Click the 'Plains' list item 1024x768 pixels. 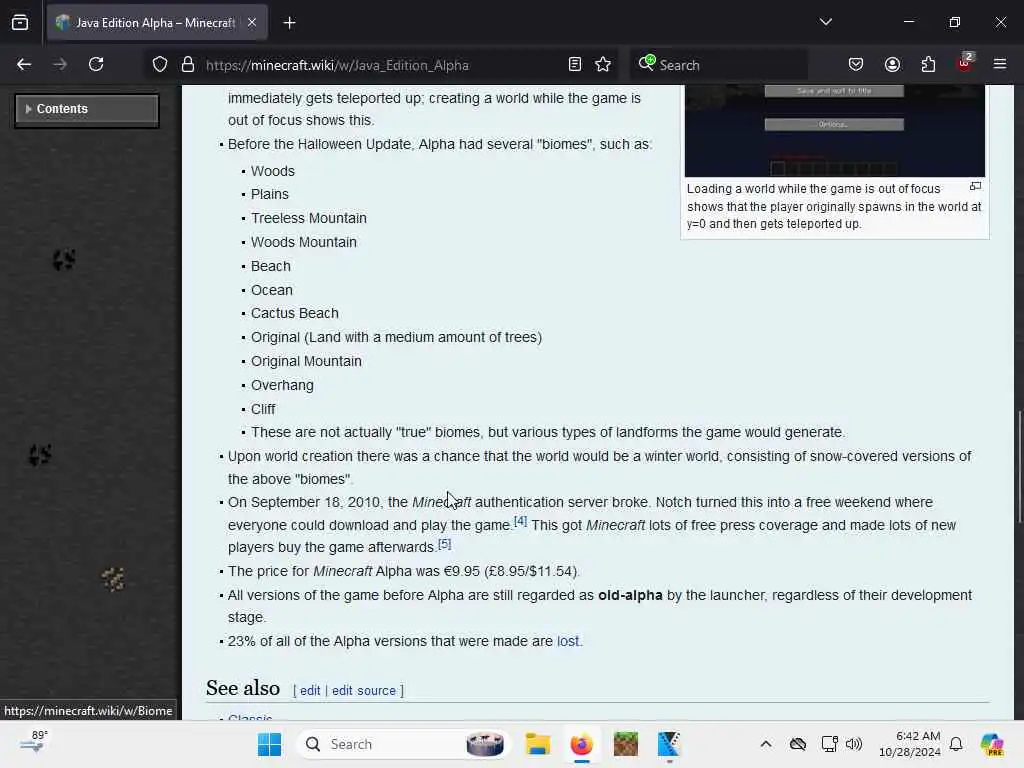270,195
